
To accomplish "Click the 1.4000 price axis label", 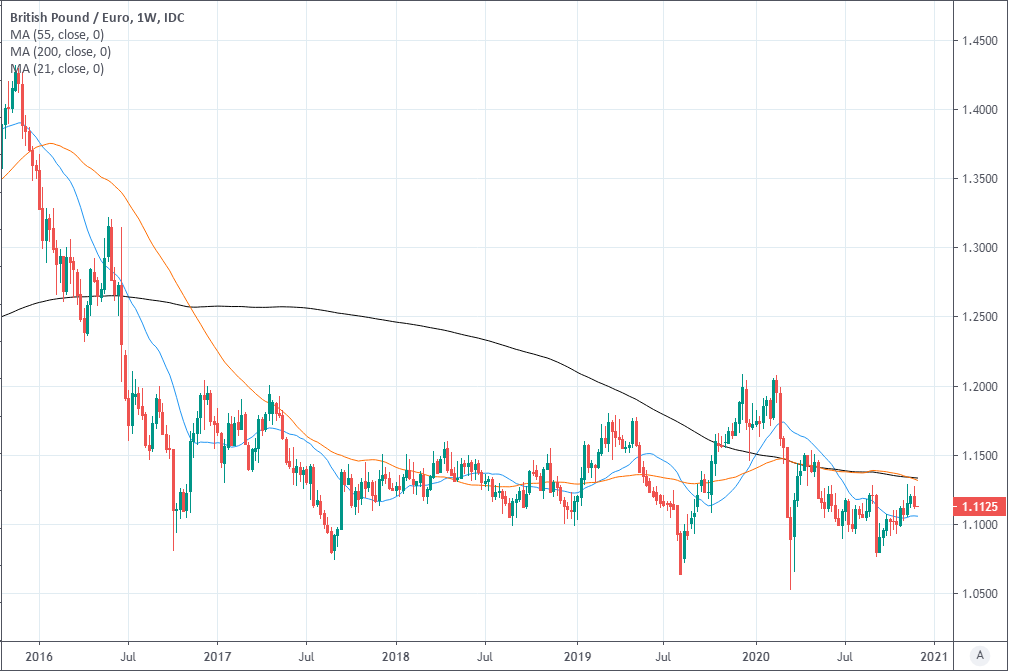I will 980,110.
